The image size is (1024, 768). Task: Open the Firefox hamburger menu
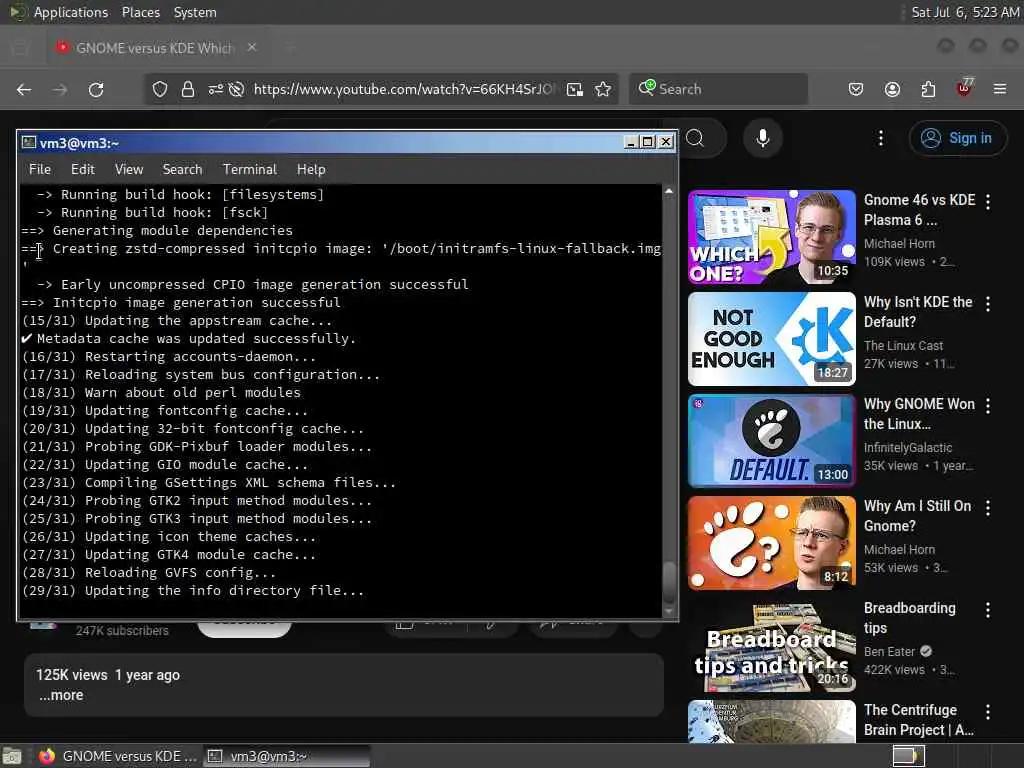pyautogui.click(x=1000, y=89)
